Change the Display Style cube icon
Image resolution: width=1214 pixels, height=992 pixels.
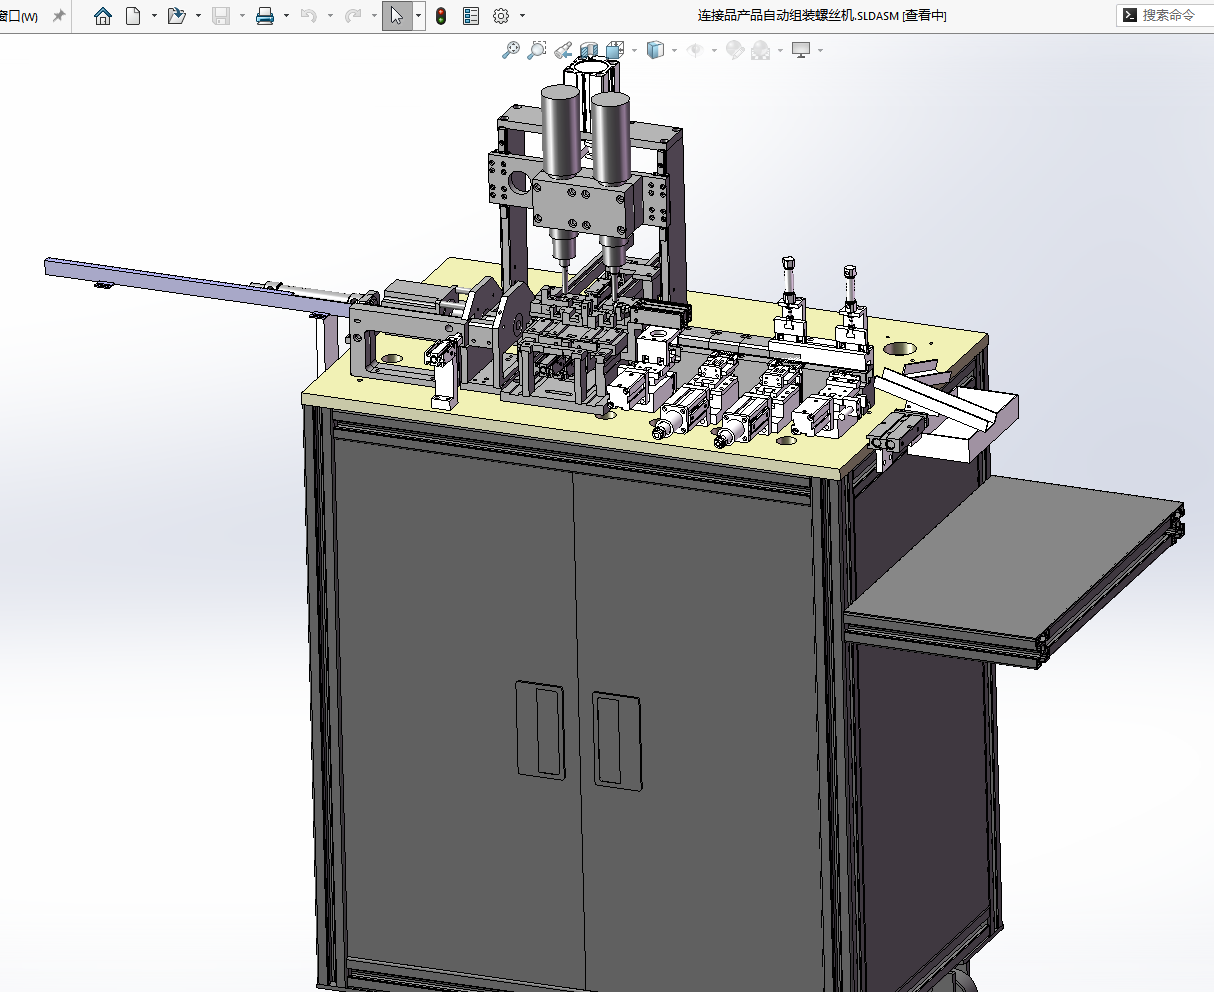click(x=655, y=50)
